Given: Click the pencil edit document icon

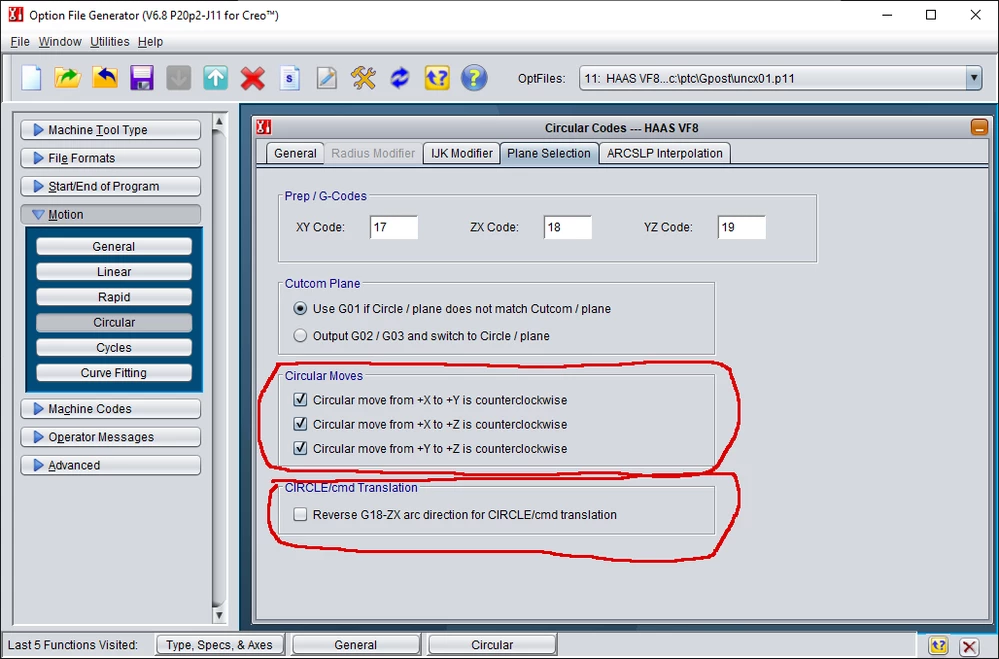Looking at the screenshot, I should coord(326,78).
